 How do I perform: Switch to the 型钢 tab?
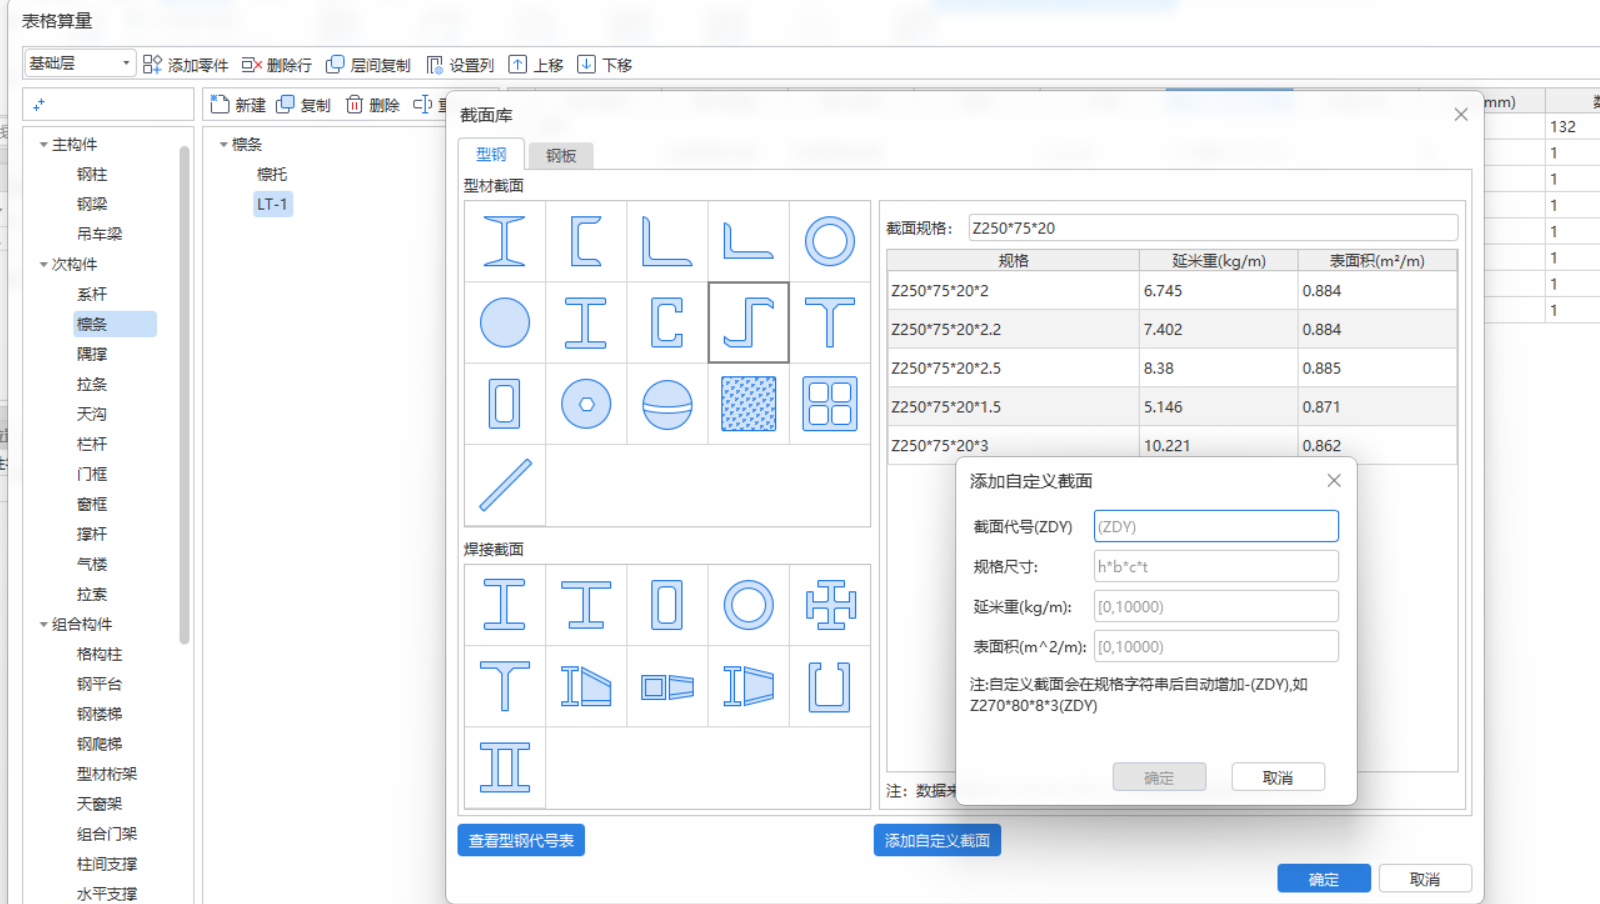point(491,154)
